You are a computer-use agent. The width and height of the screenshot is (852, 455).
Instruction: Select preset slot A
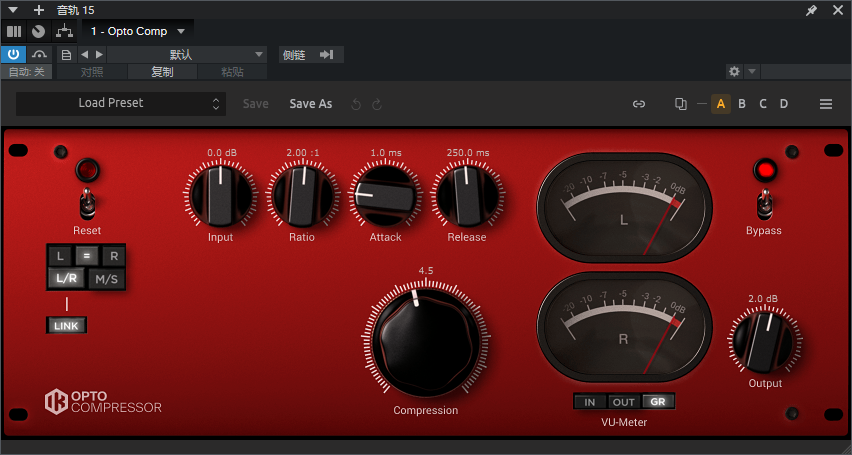click(x=721, y=104)
